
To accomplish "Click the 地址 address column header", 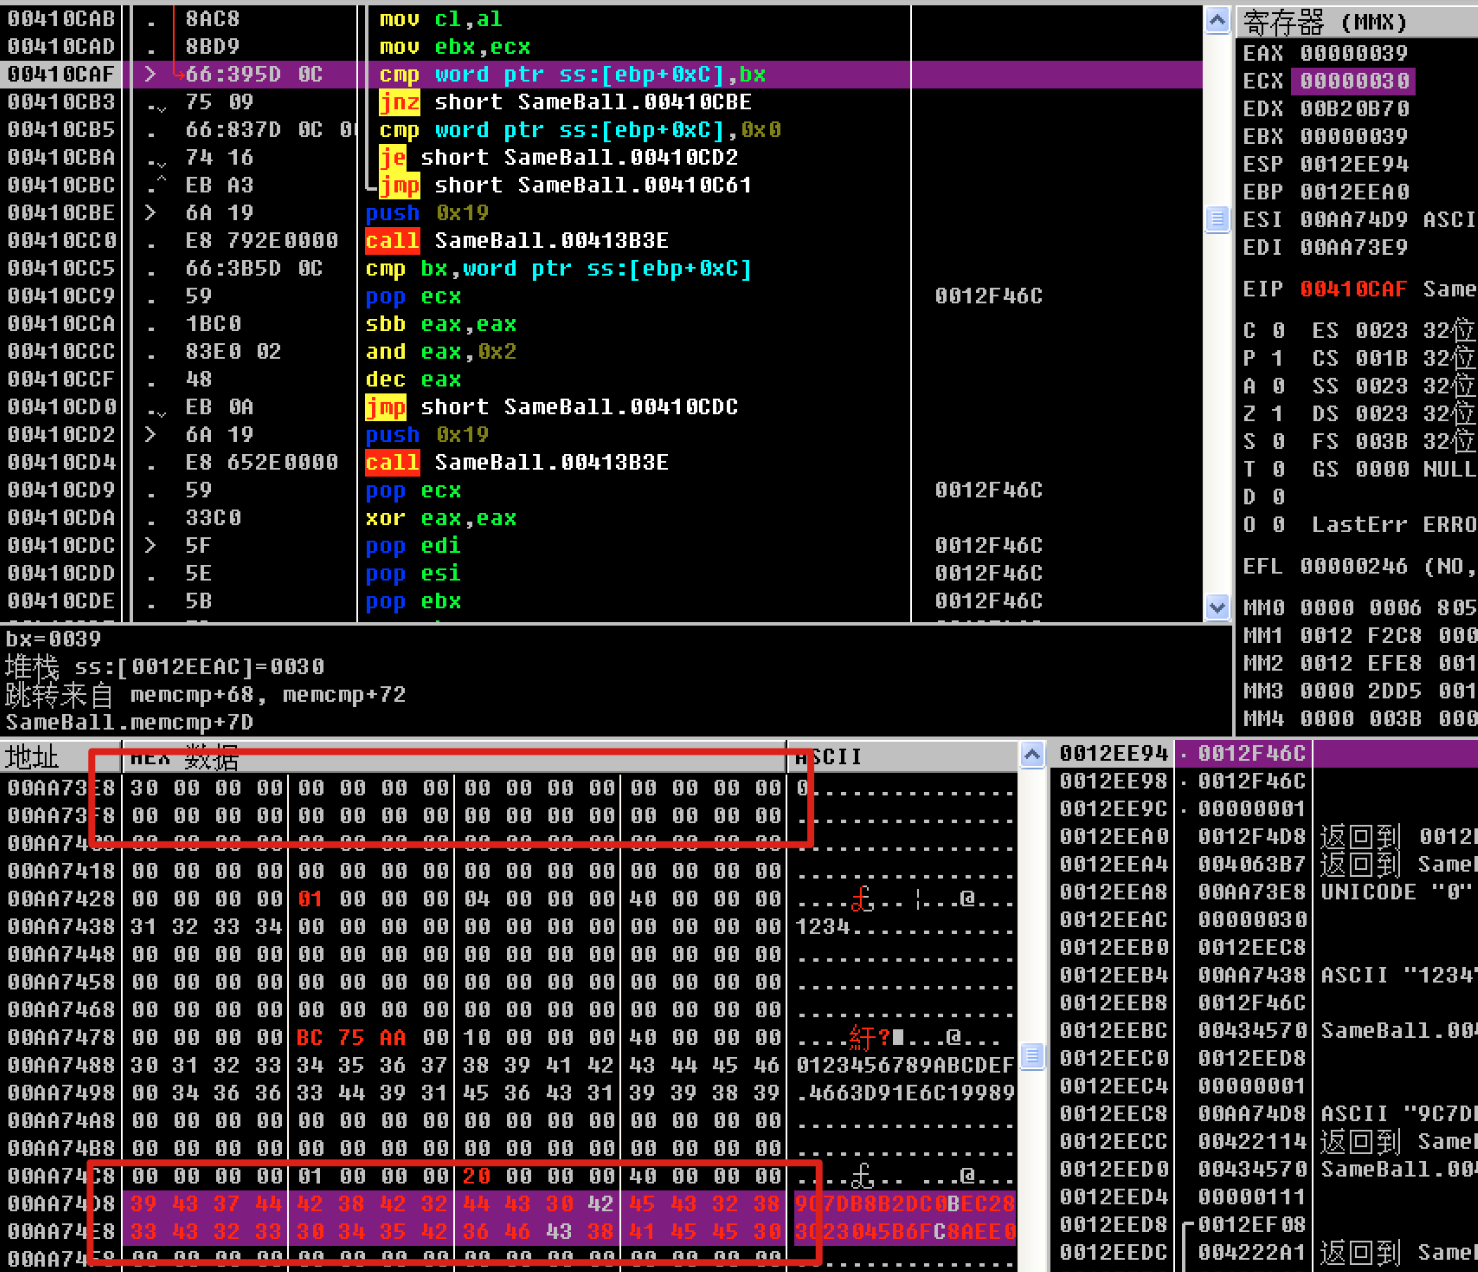I will coord(32,757).
